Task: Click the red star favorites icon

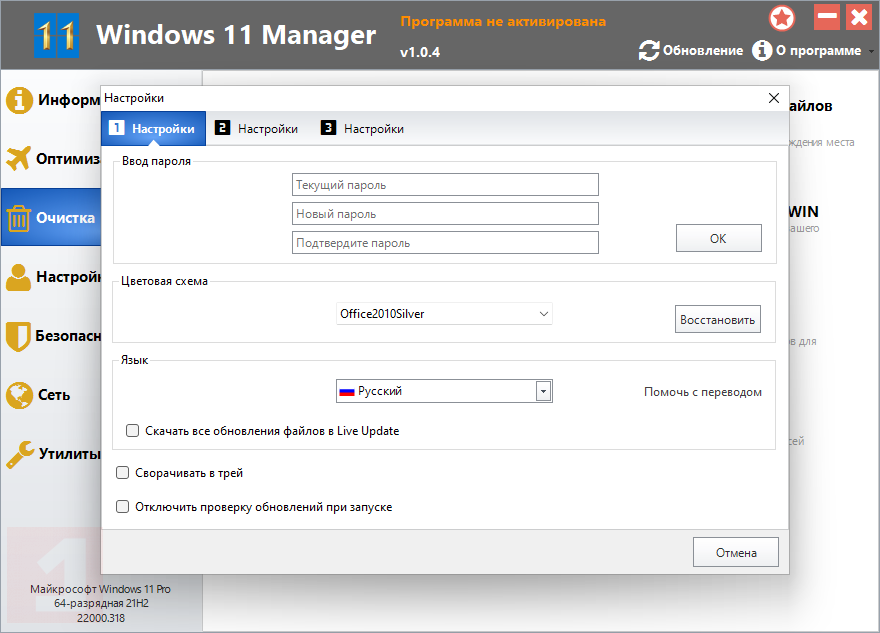Action: [x=782, y=18]
